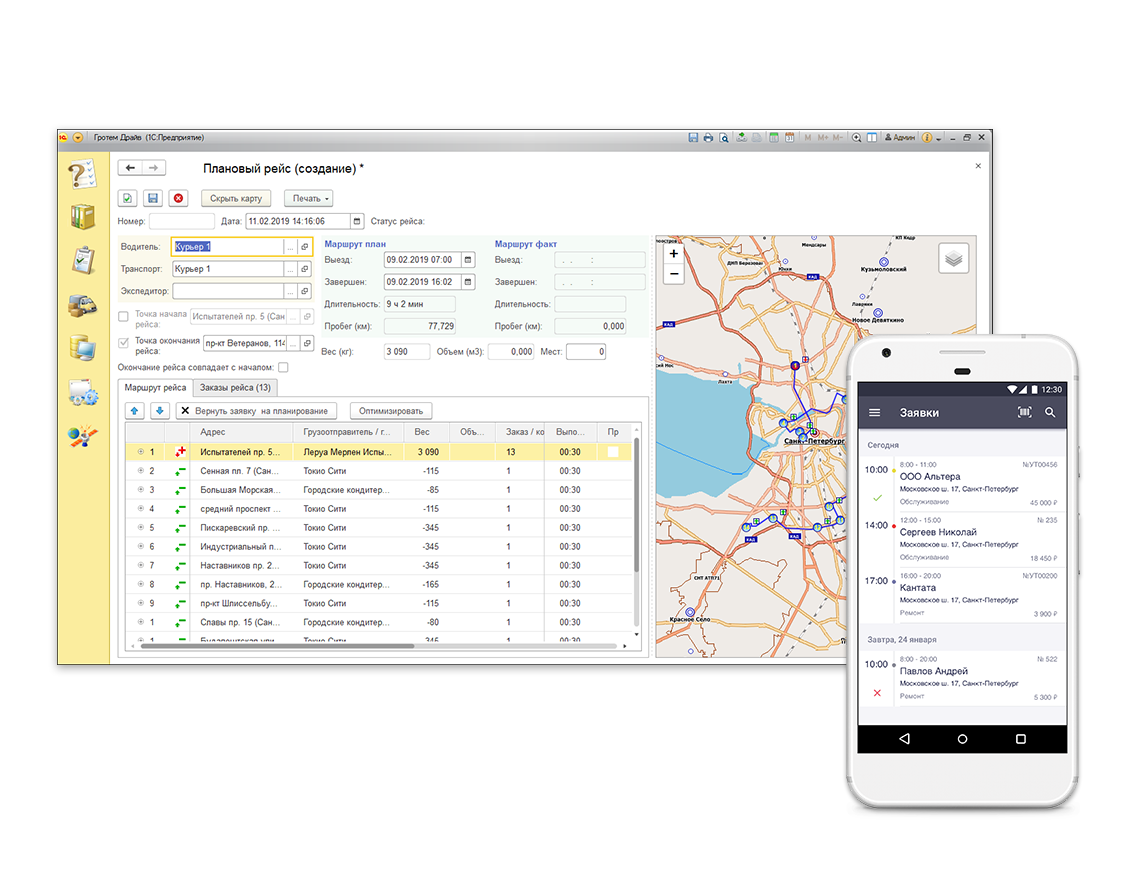Zoom in on the map
1143x895 pixels.
click(674, 254)
